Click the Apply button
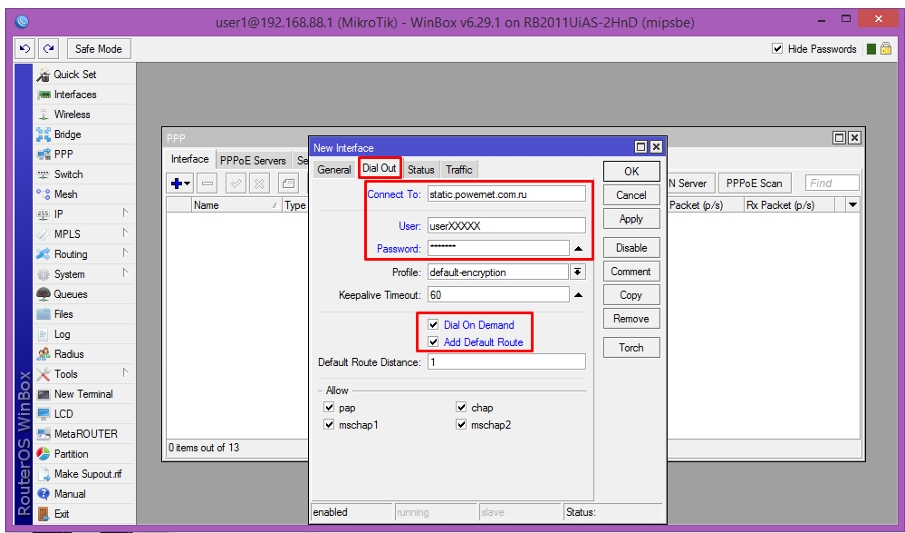Screen dimensions: 905x533 (631, 219)
